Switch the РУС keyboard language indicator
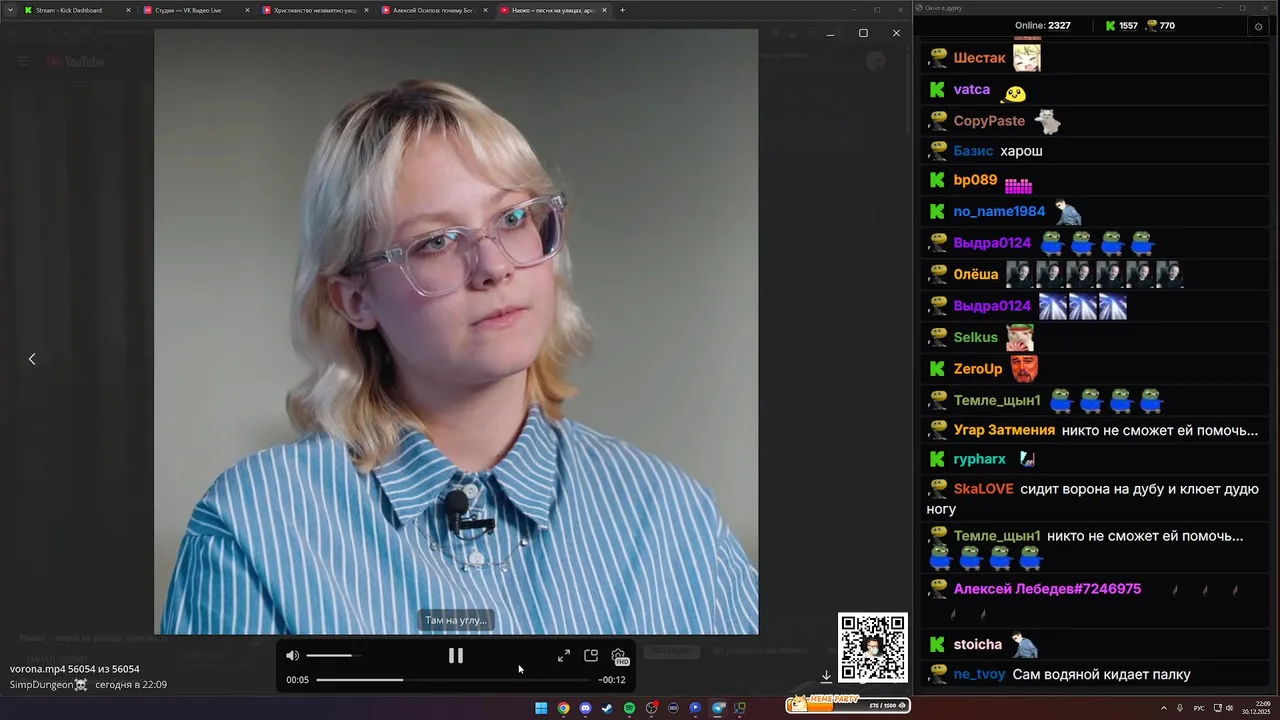Screen dimensions: 1280x720 [1199, 708]
